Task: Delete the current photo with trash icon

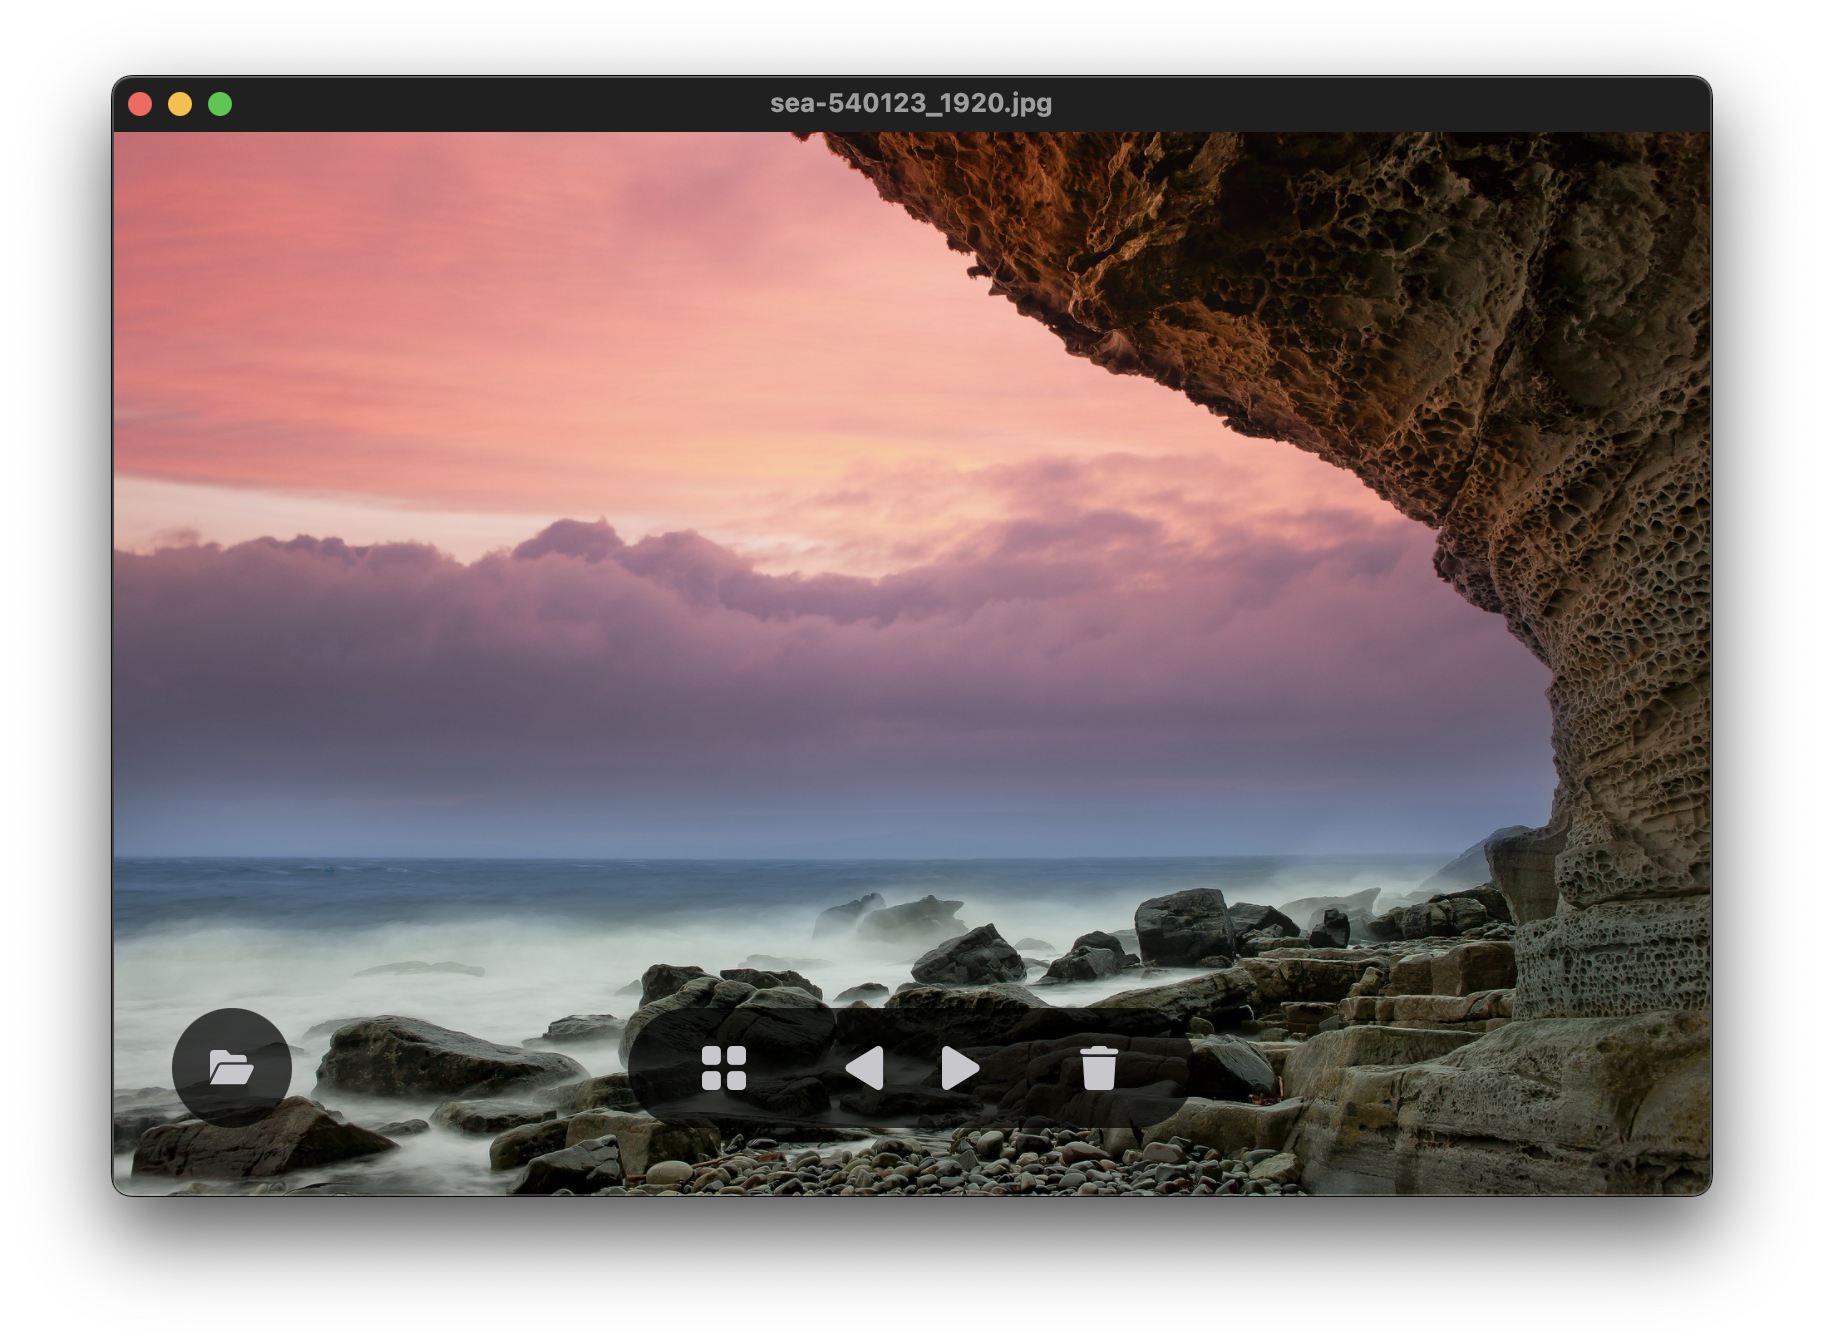Action: click(x=1099, y=1068)
